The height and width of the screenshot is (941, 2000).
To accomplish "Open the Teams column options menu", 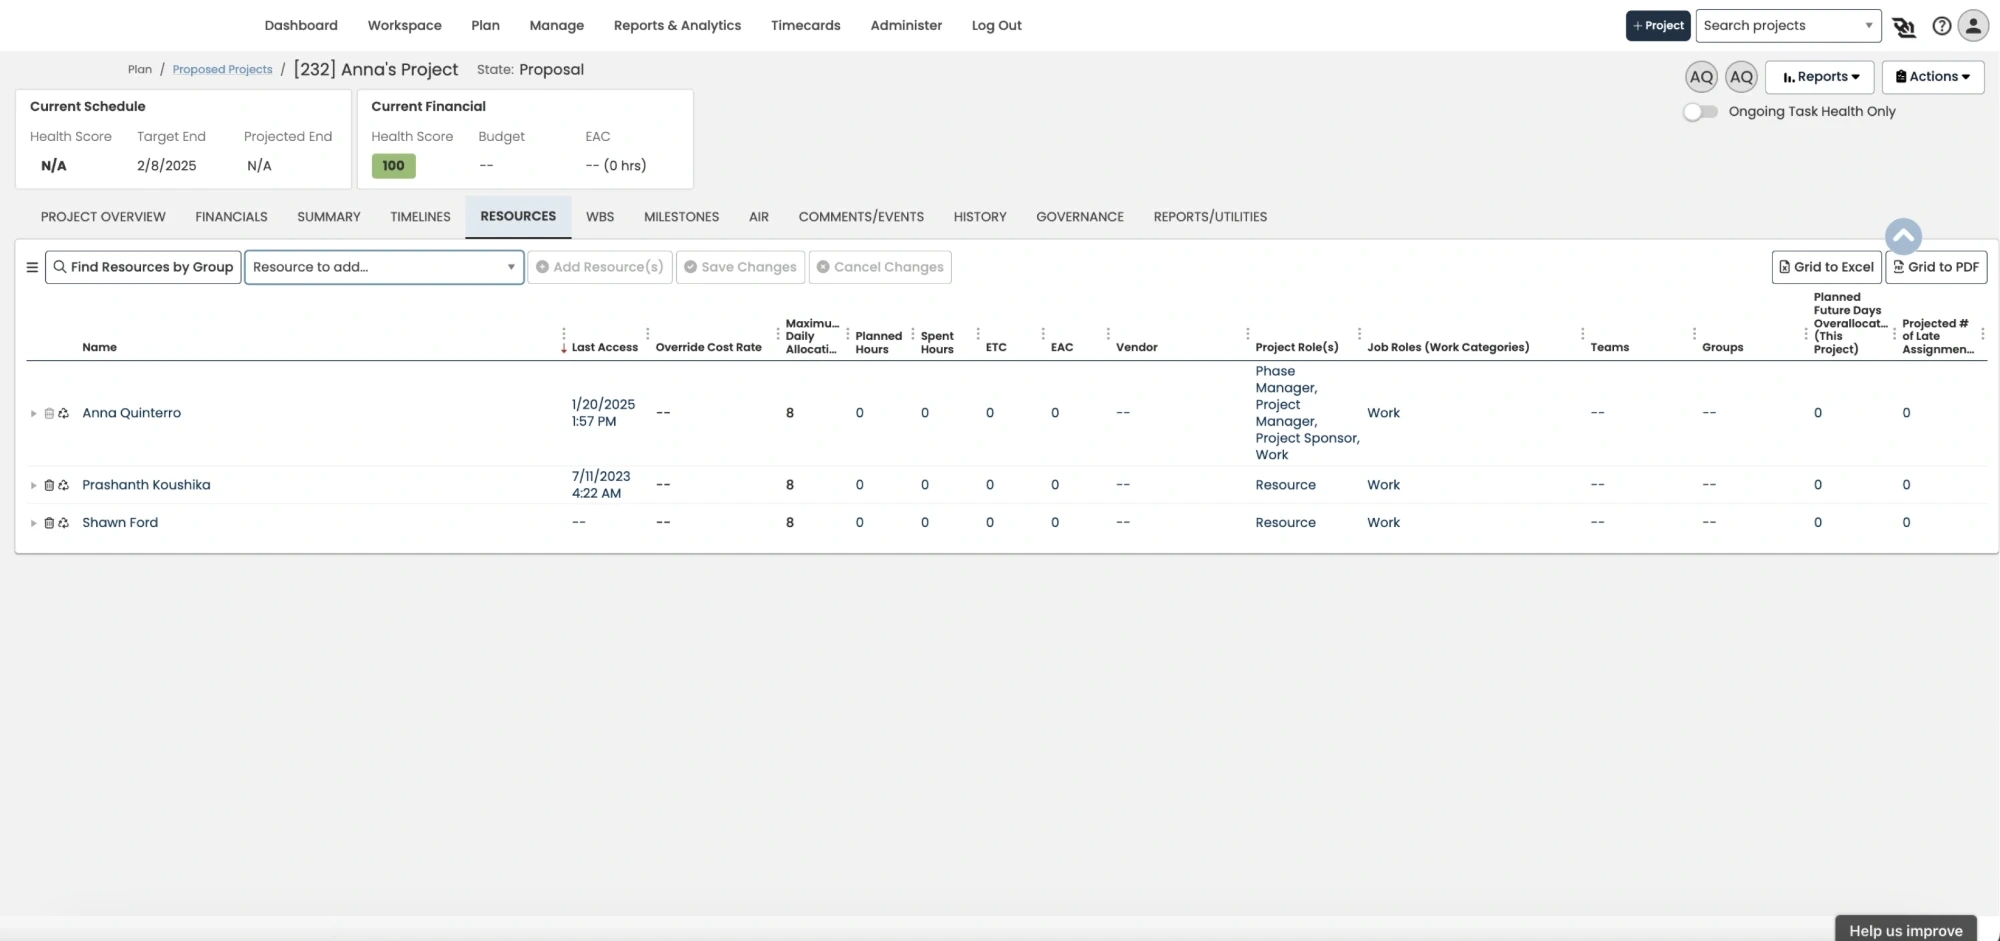I will click(1694, 334).
